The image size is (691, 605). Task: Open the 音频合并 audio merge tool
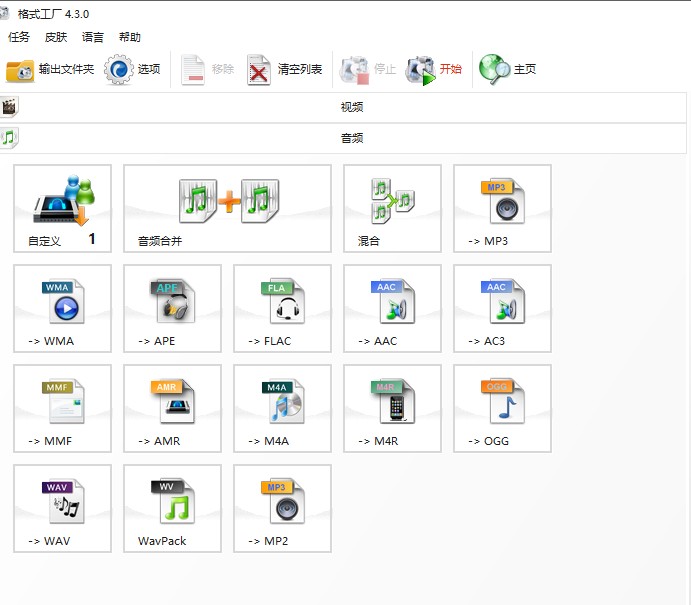(x=227, y=208)
